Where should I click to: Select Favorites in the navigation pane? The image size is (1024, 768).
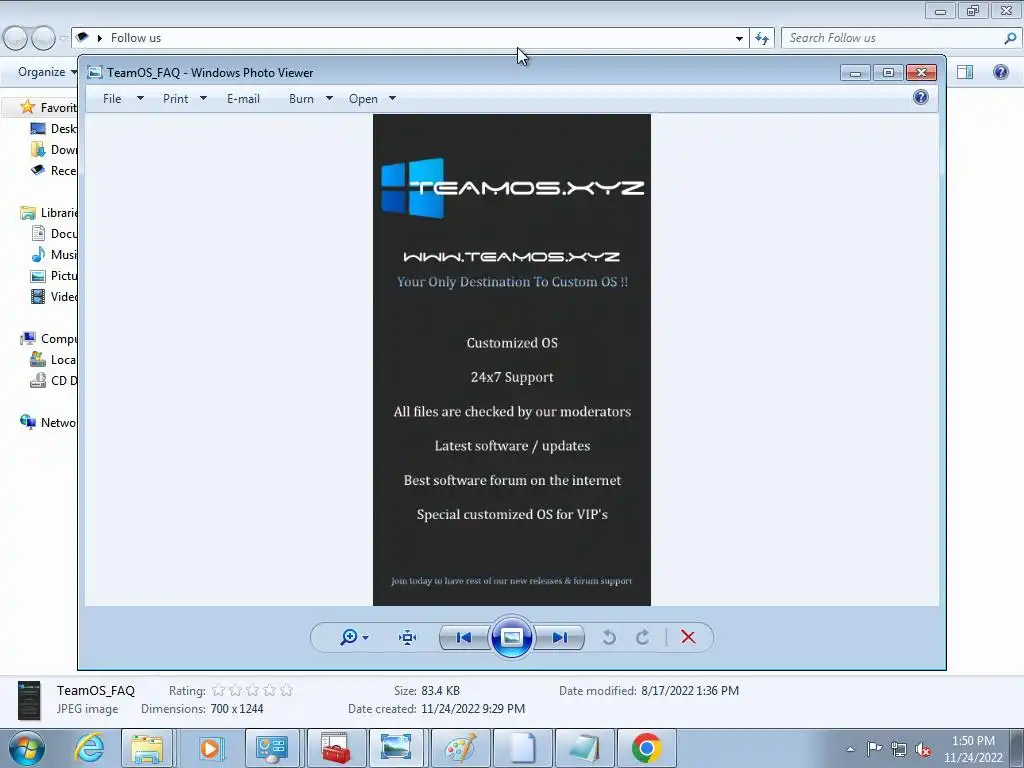pyautogui.click(x=48, y=107)
